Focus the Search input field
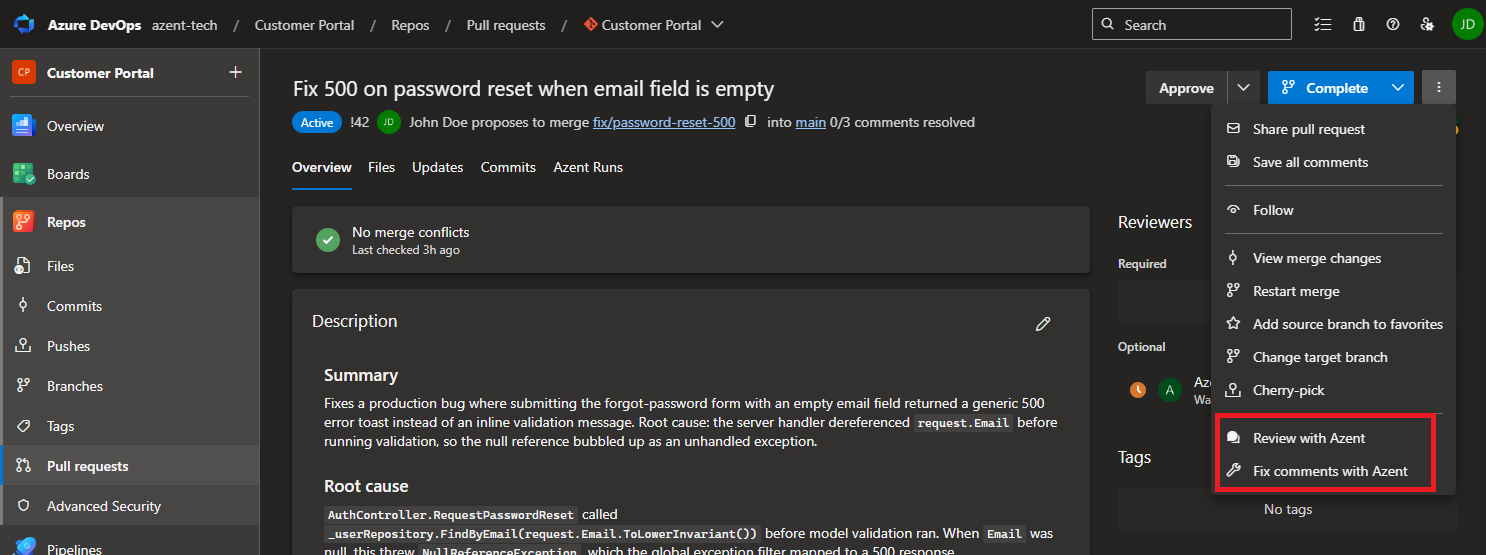 point(1191,24)
